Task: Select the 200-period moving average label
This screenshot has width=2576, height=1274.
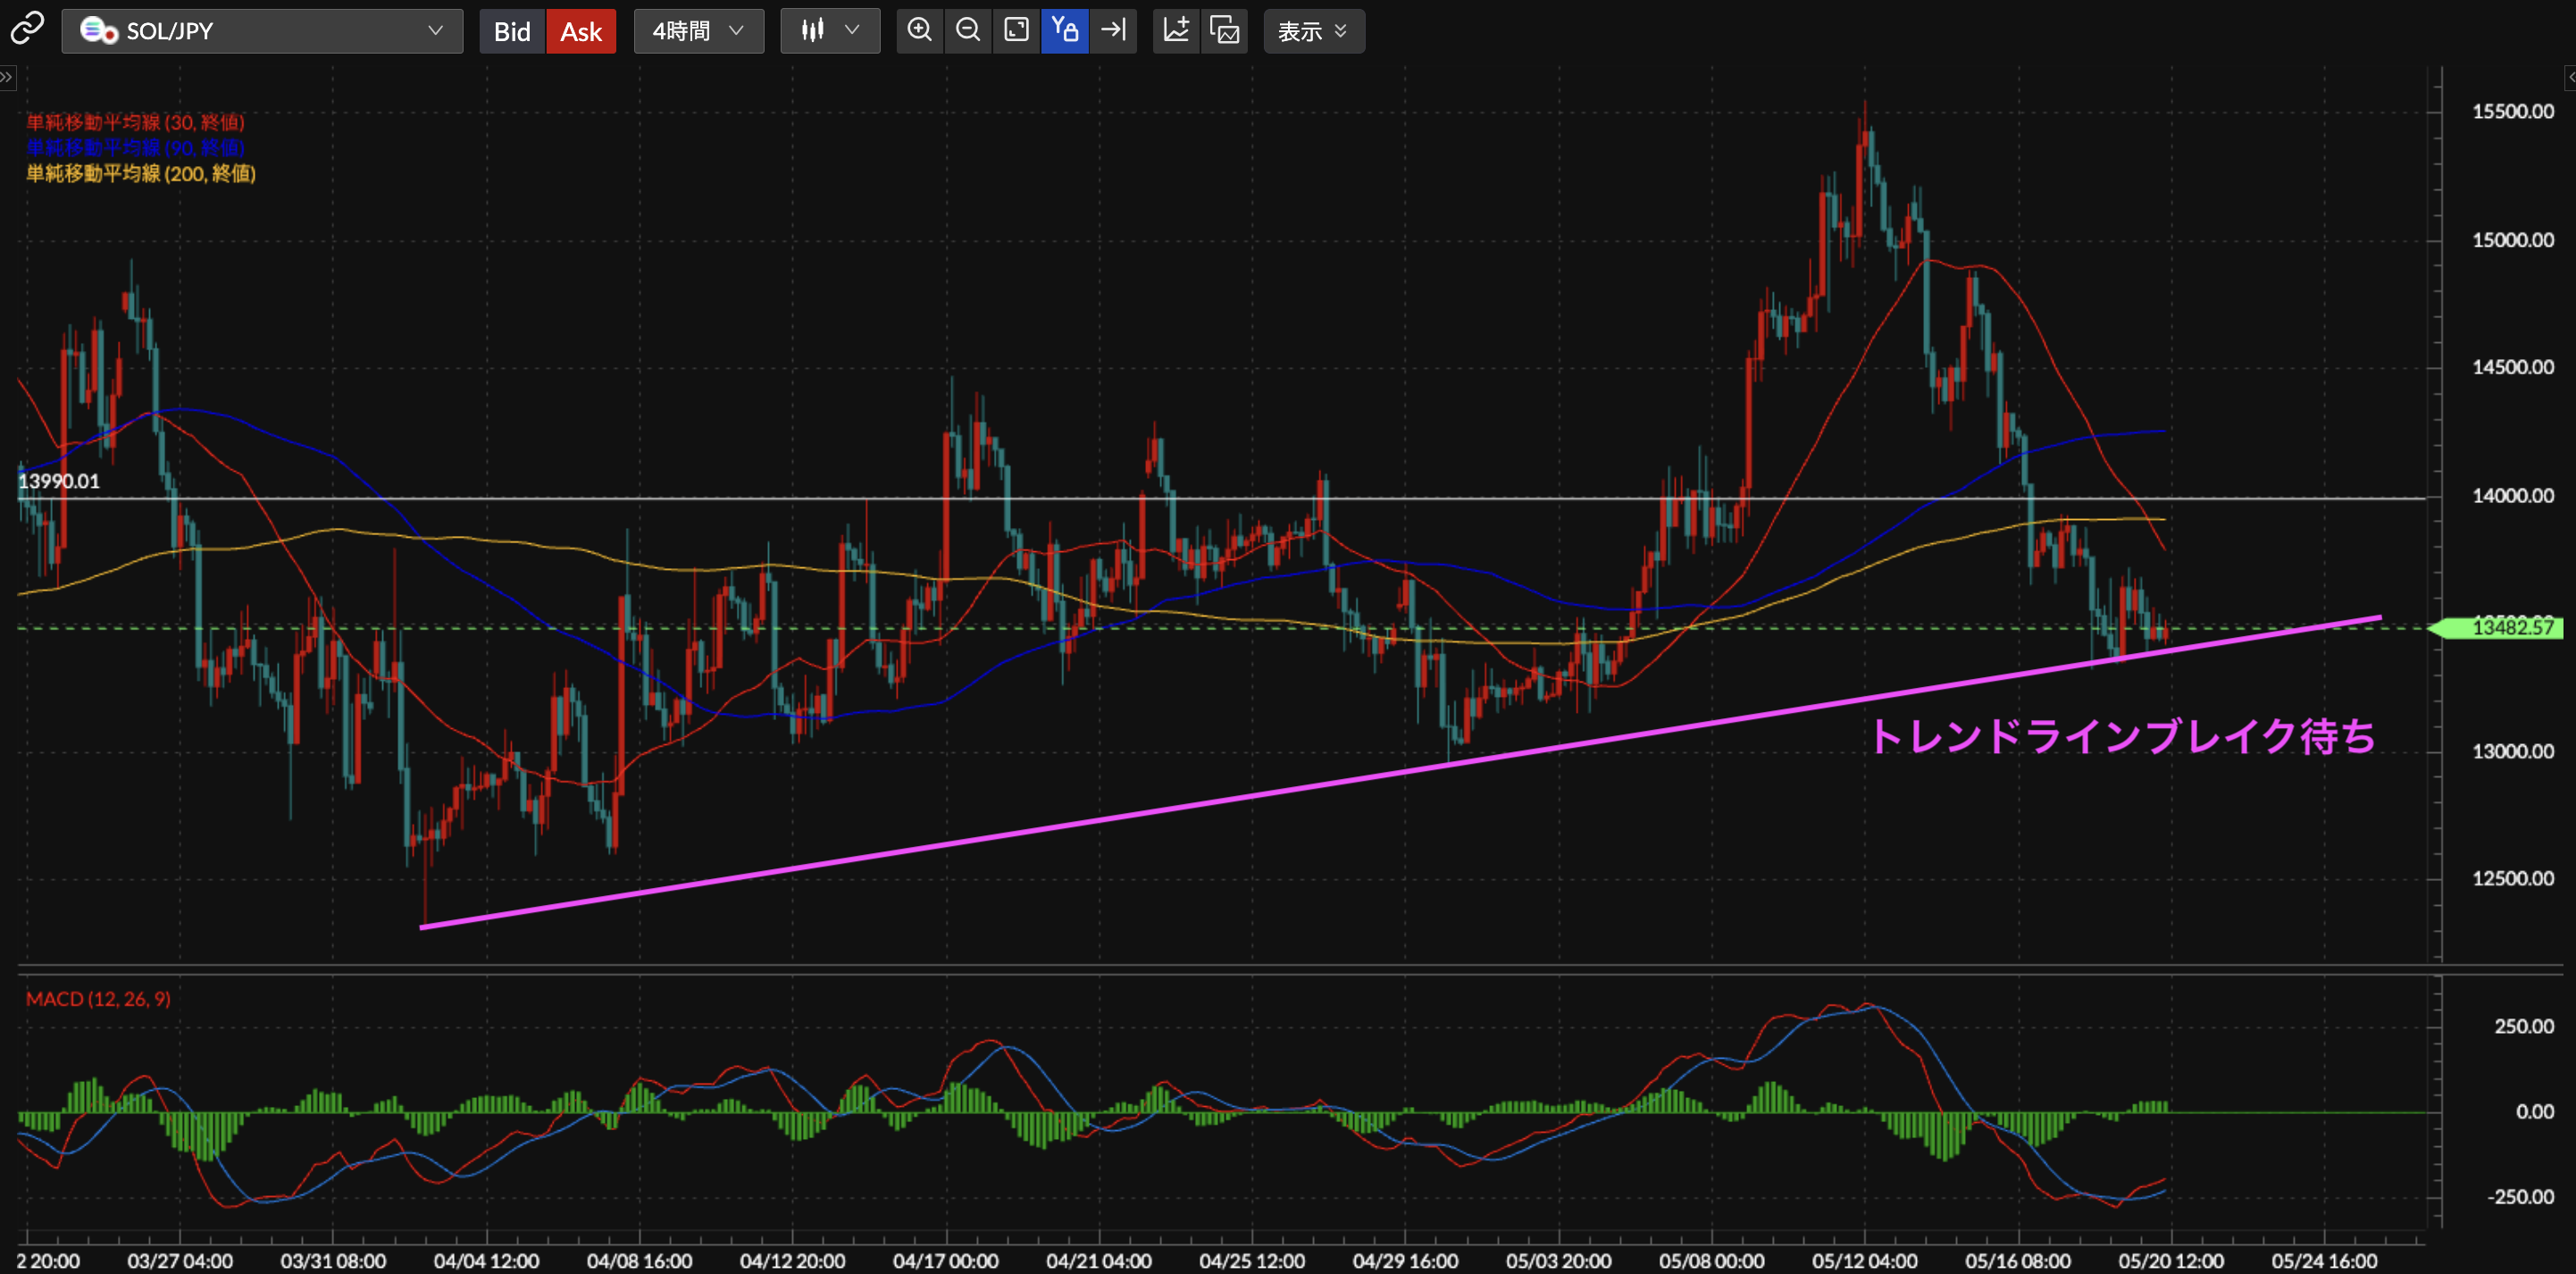Action: pos(141,173)
